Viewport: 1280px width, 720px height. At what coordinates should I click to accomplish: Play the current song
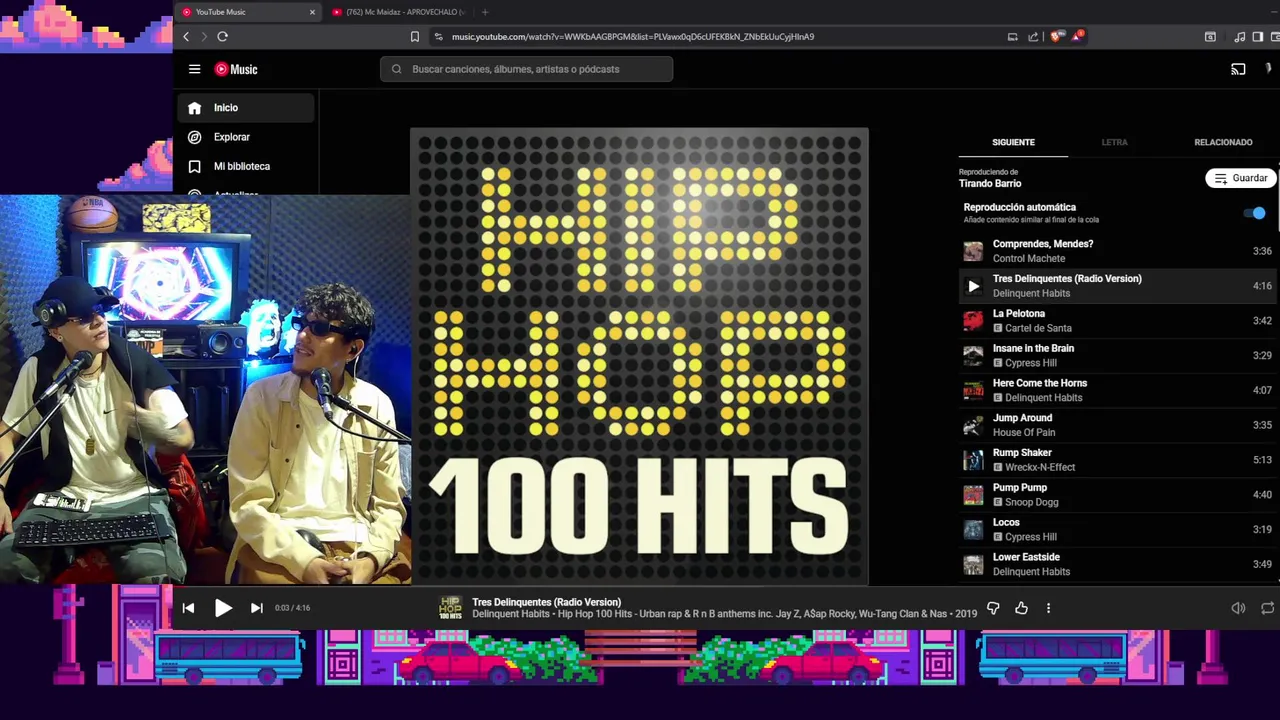[x=223, y=608]
